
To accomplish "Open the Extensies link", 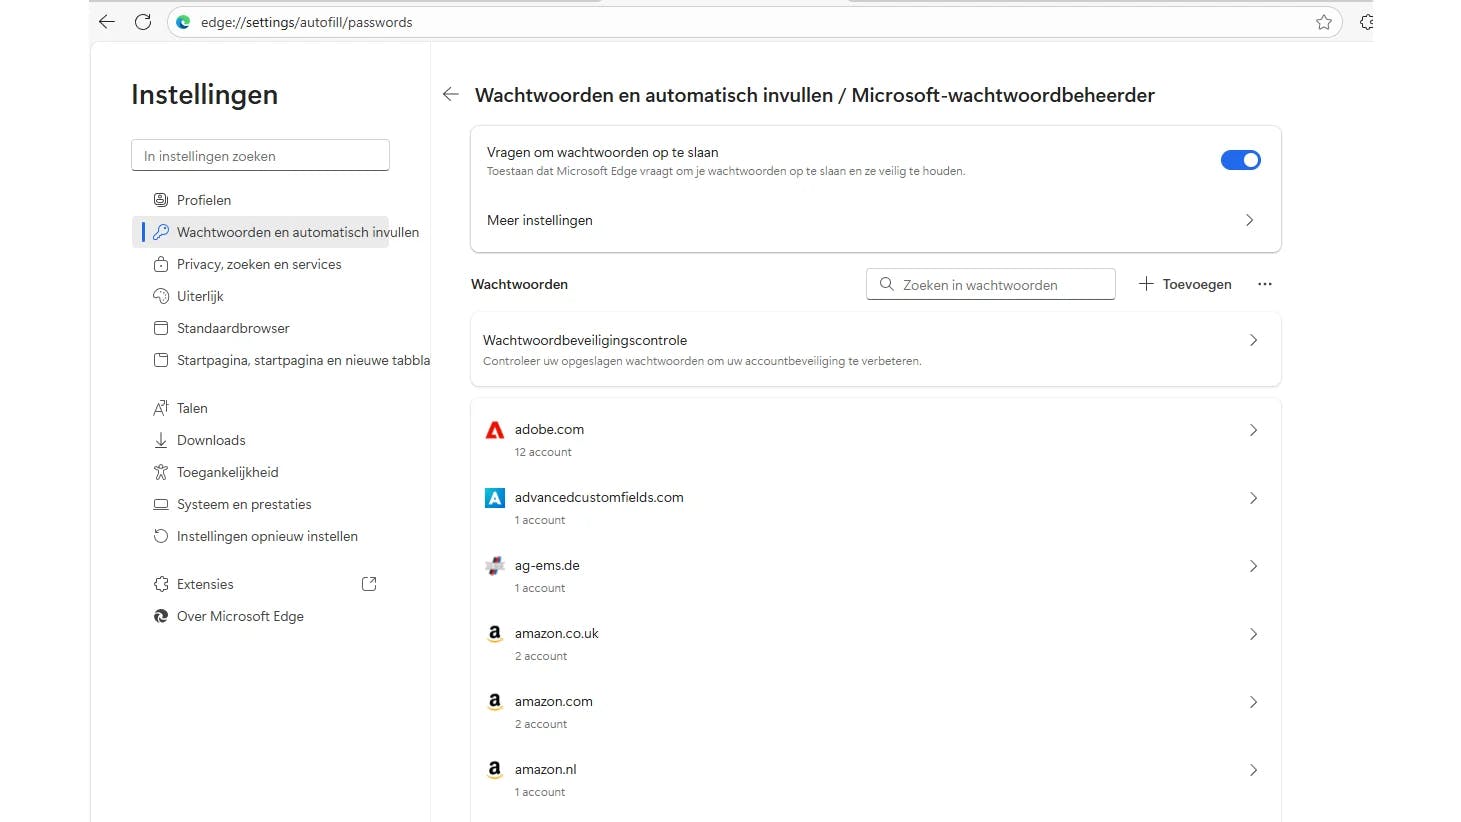I will point(260,584).
